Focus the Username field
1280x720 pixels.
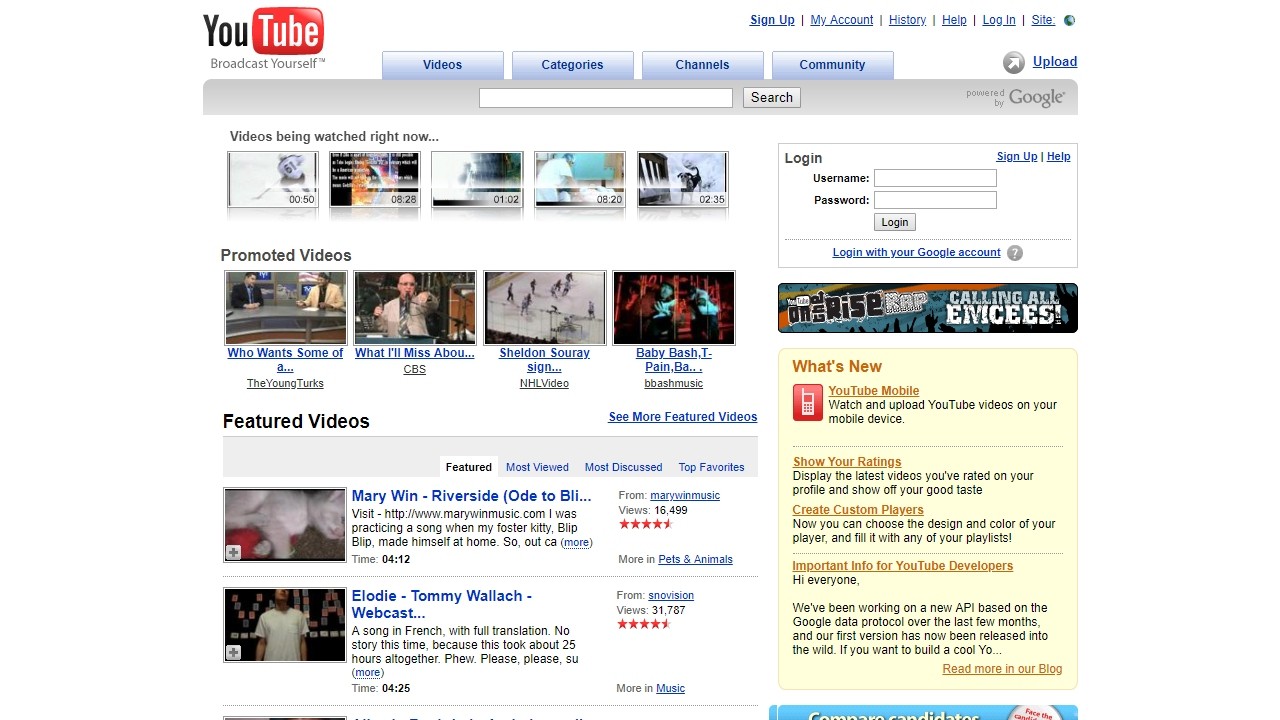click(x=935, y=178)
